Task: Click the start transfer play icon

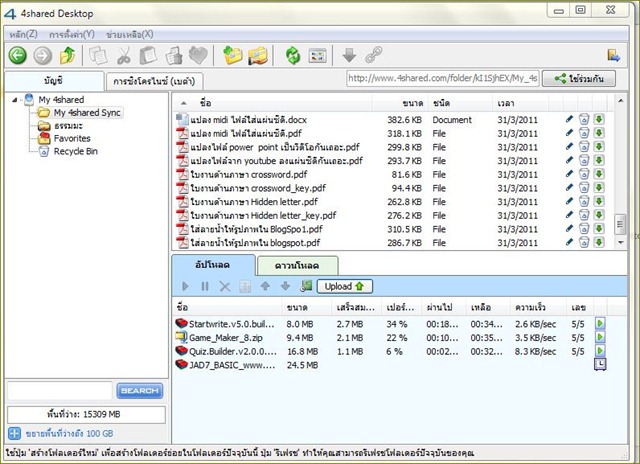Action: [x=185, y=286]
